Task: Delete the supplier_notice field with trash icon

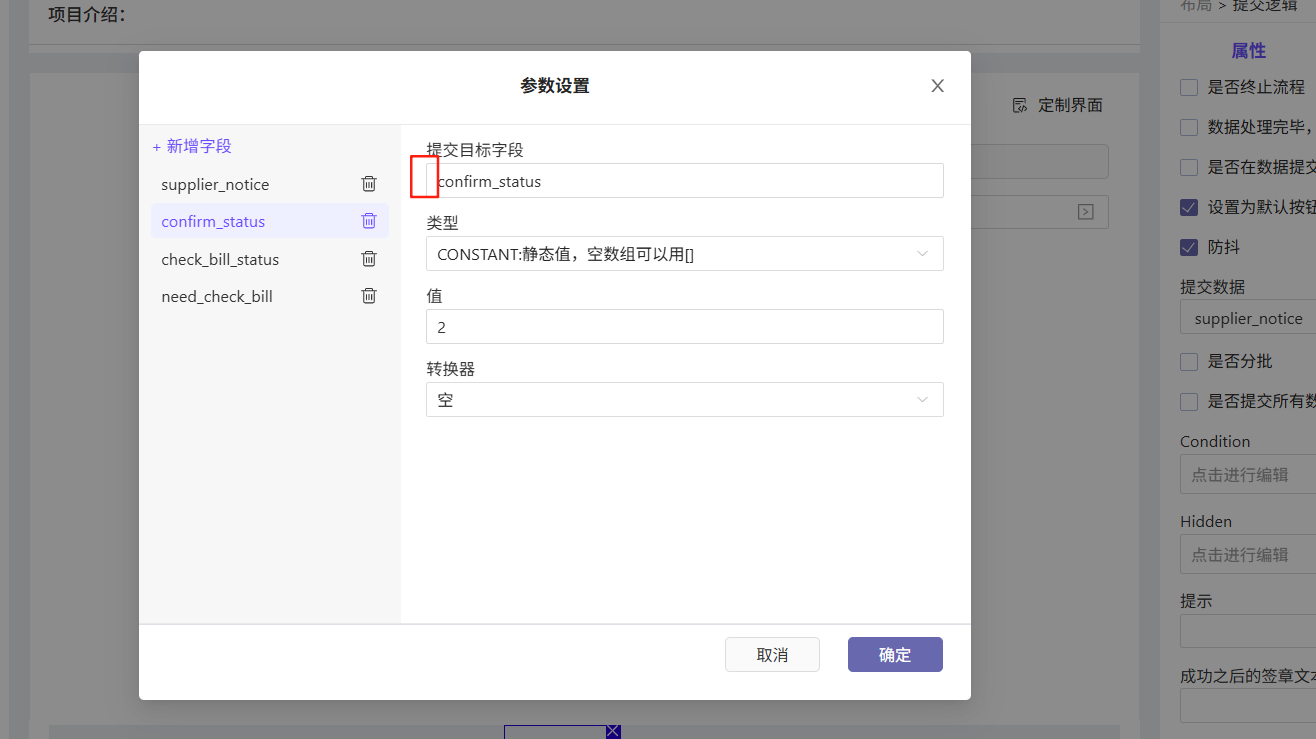Action: [369, 184]
